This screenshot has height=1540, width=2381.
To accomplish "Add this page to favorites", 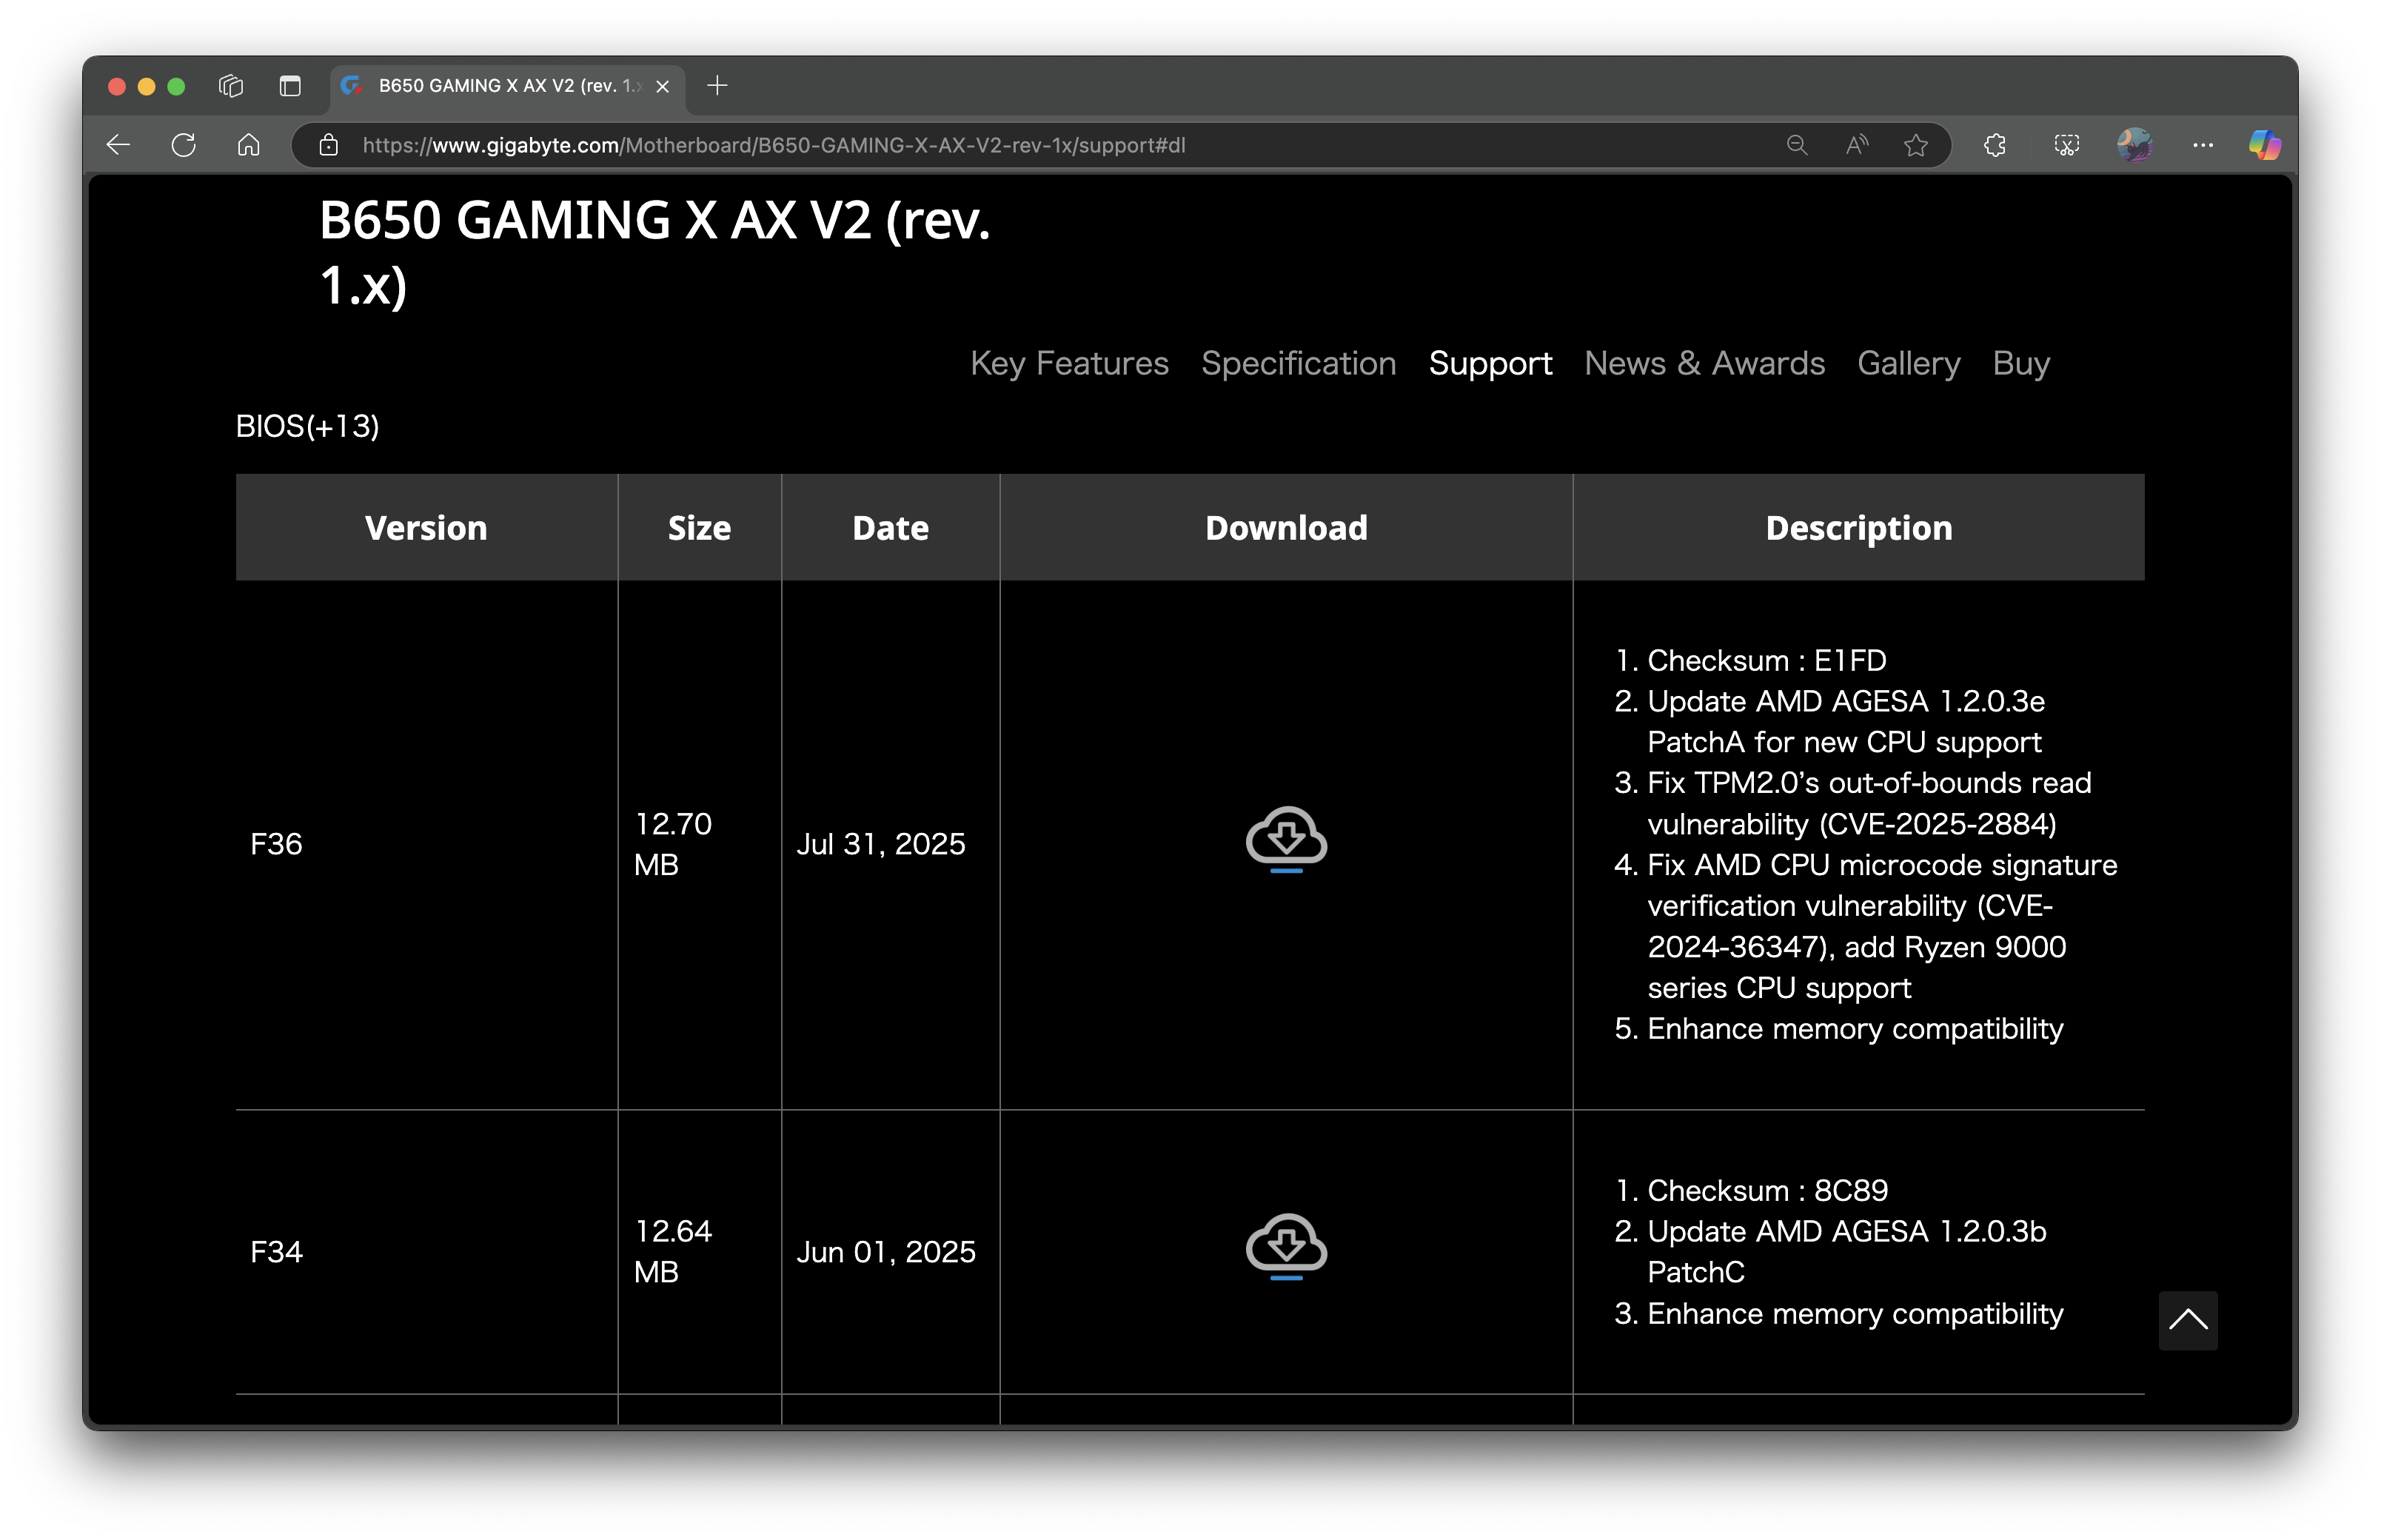I will (x=1915, y=145).
